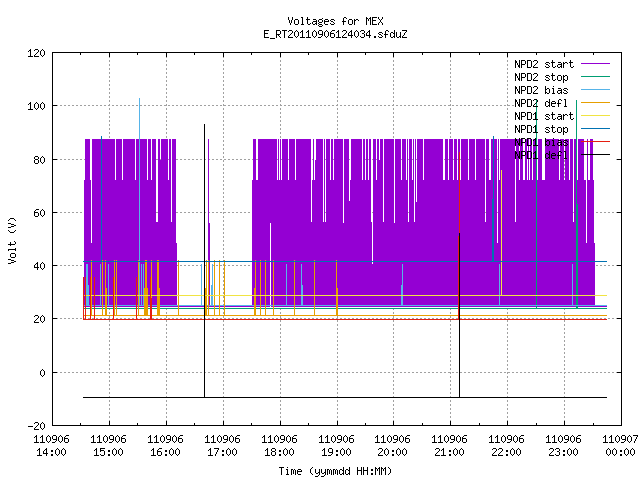Viewport: 640px width, 480px height.
Task: Click the 'NPD2 bias' legend label
Action: pyautogui.click(x=541, y=90)
